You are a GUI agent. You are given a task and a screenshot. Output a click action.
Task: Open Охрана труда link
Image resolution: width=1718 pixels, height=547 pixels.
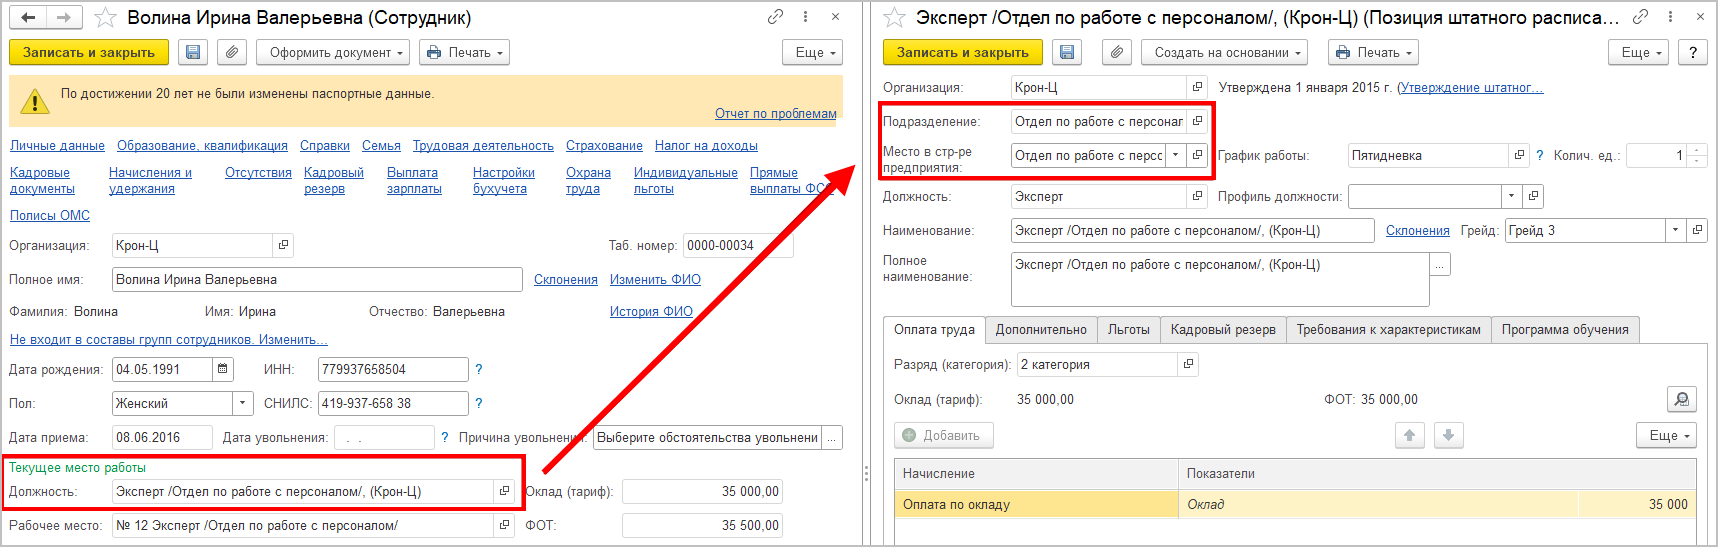point(588,180)
